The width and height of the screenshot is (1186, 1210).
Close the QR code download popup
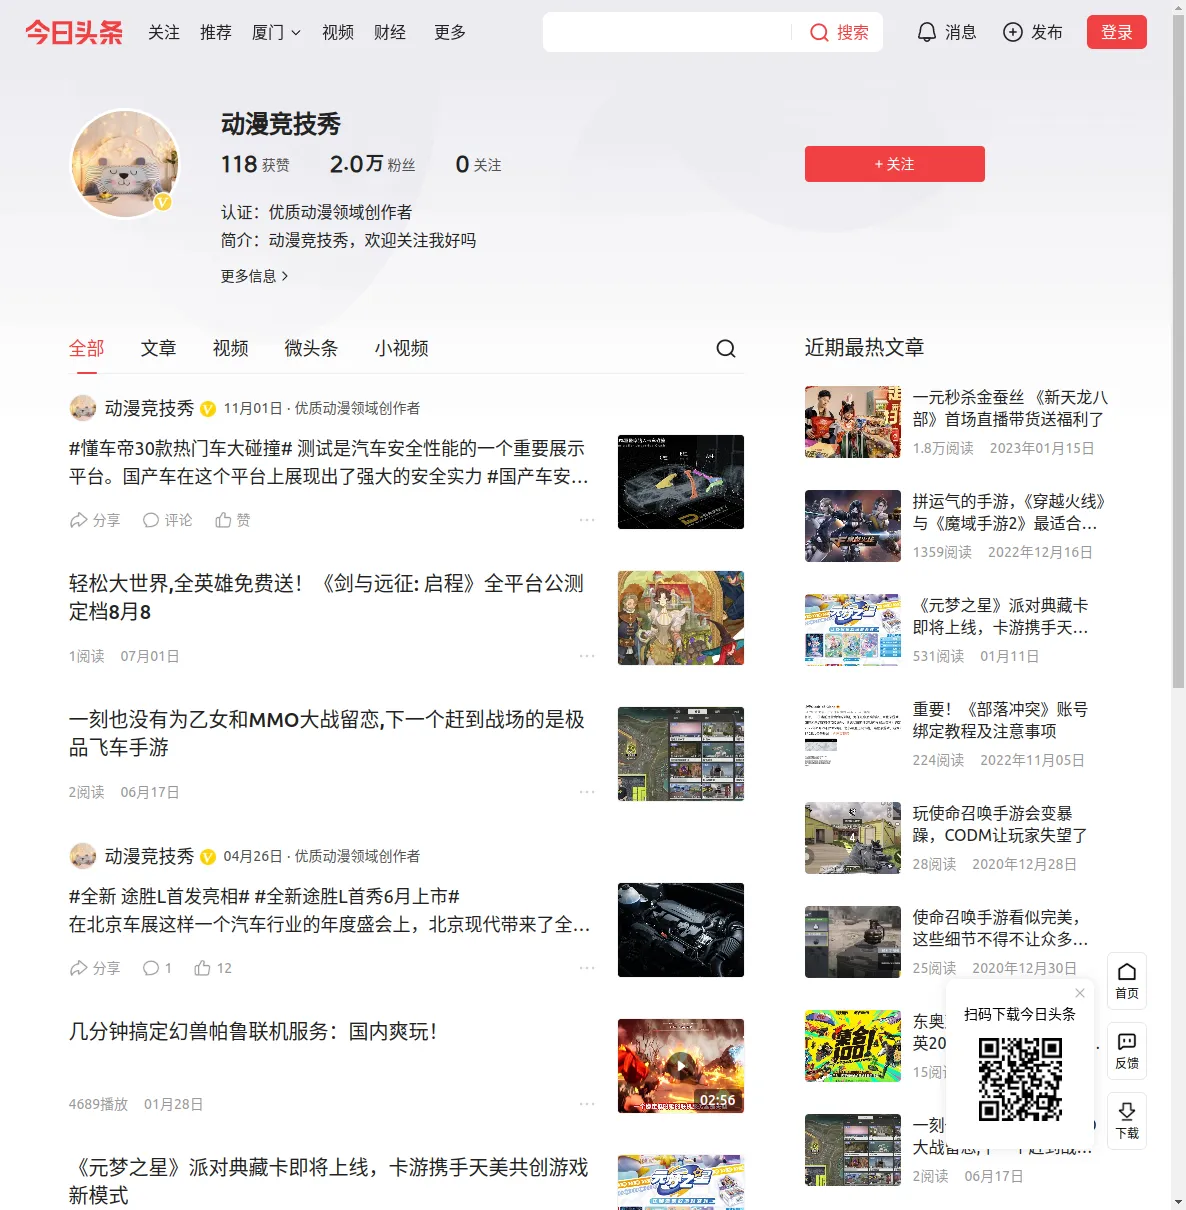pyautogui.click(x=1080, y=993)
